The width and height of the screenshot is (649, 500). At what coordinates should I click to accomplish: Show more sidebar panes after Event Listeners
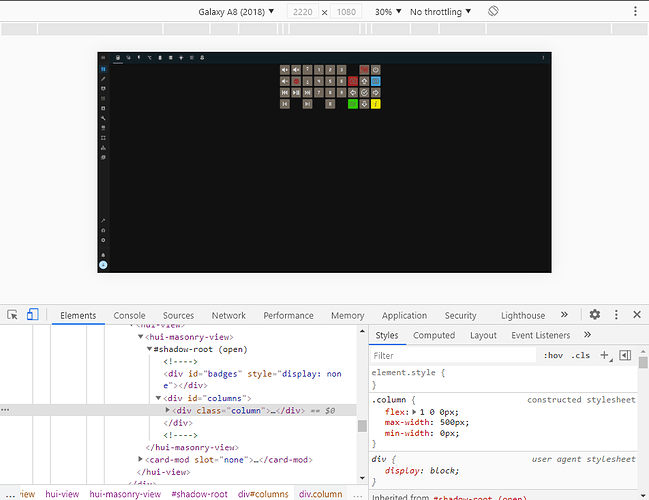pos(587,334)
